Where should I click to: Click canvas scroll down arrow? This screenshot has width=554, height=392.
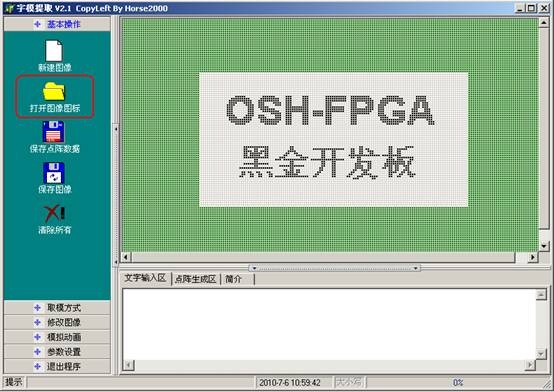coord(543,246)
